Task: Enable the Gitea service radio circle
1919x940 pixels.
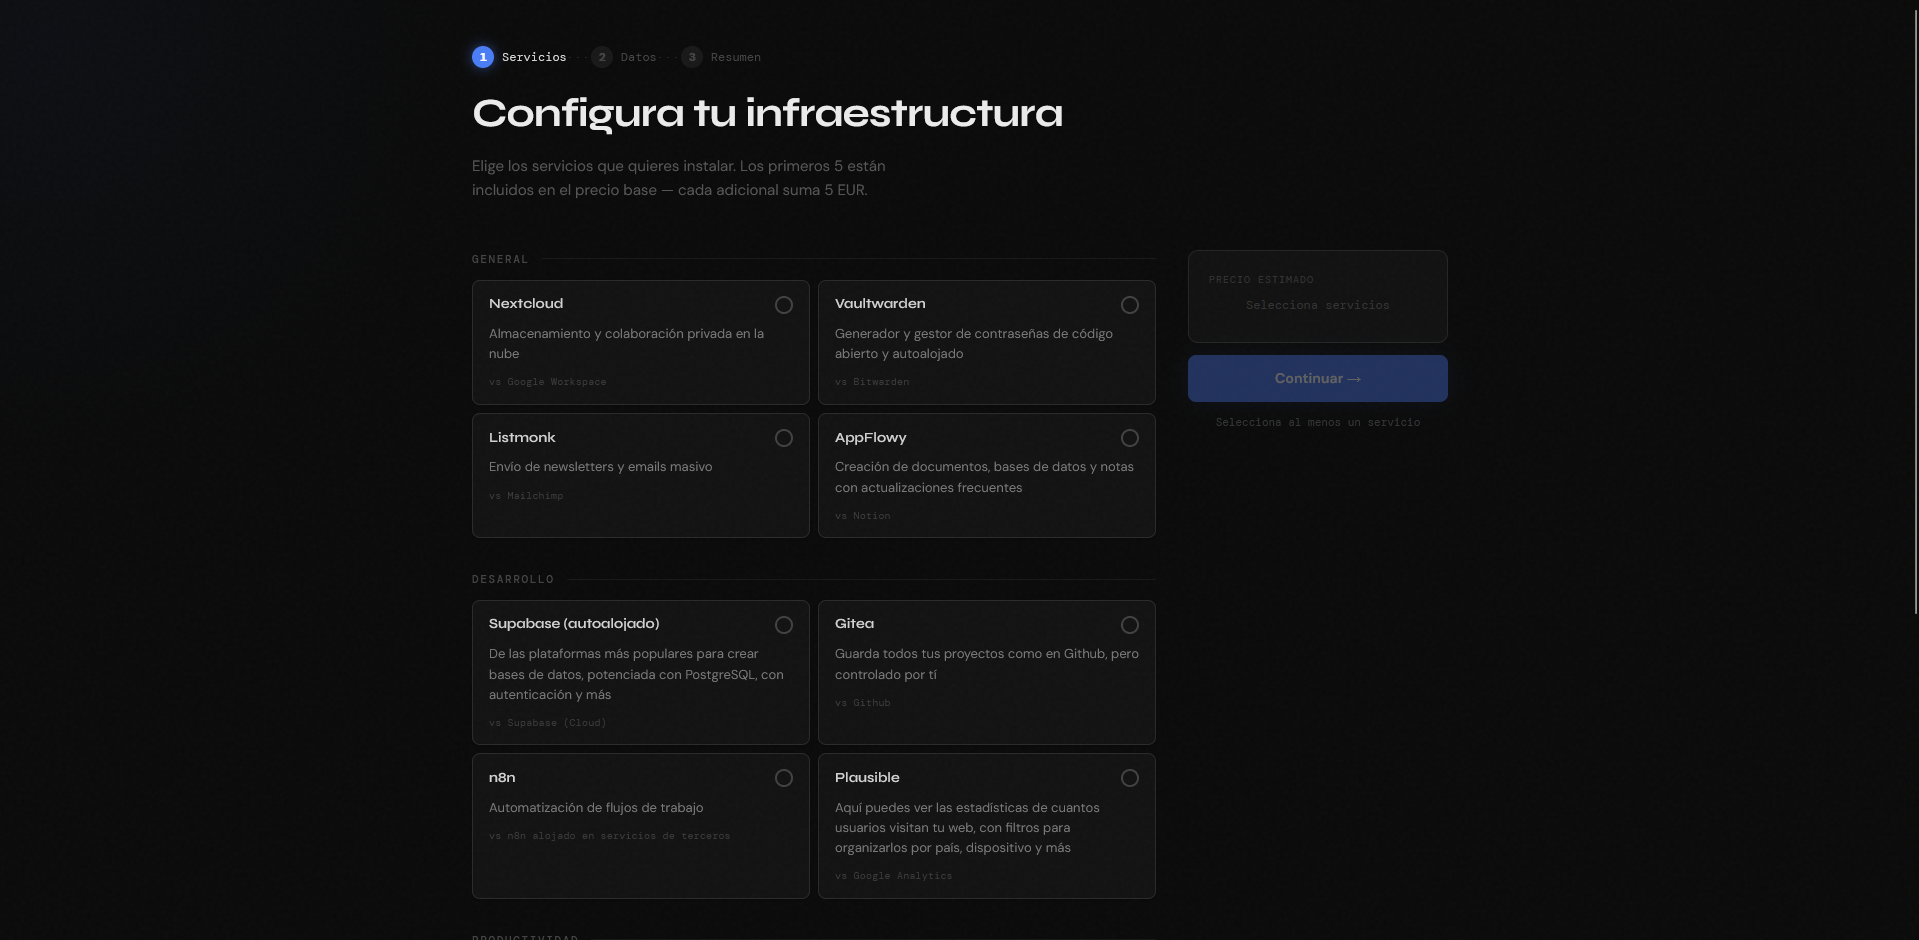Action: click(1130, 625)
